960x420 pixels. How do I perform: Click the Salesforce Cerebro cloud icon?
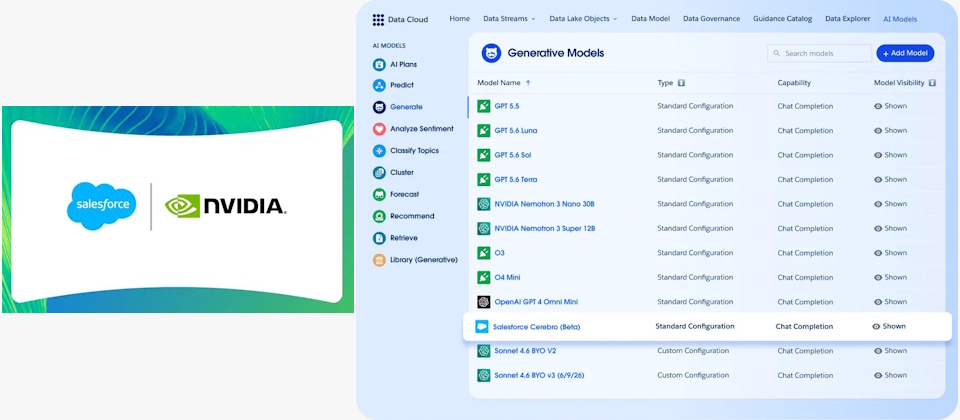pyautogui.click(x=482, y=327)
